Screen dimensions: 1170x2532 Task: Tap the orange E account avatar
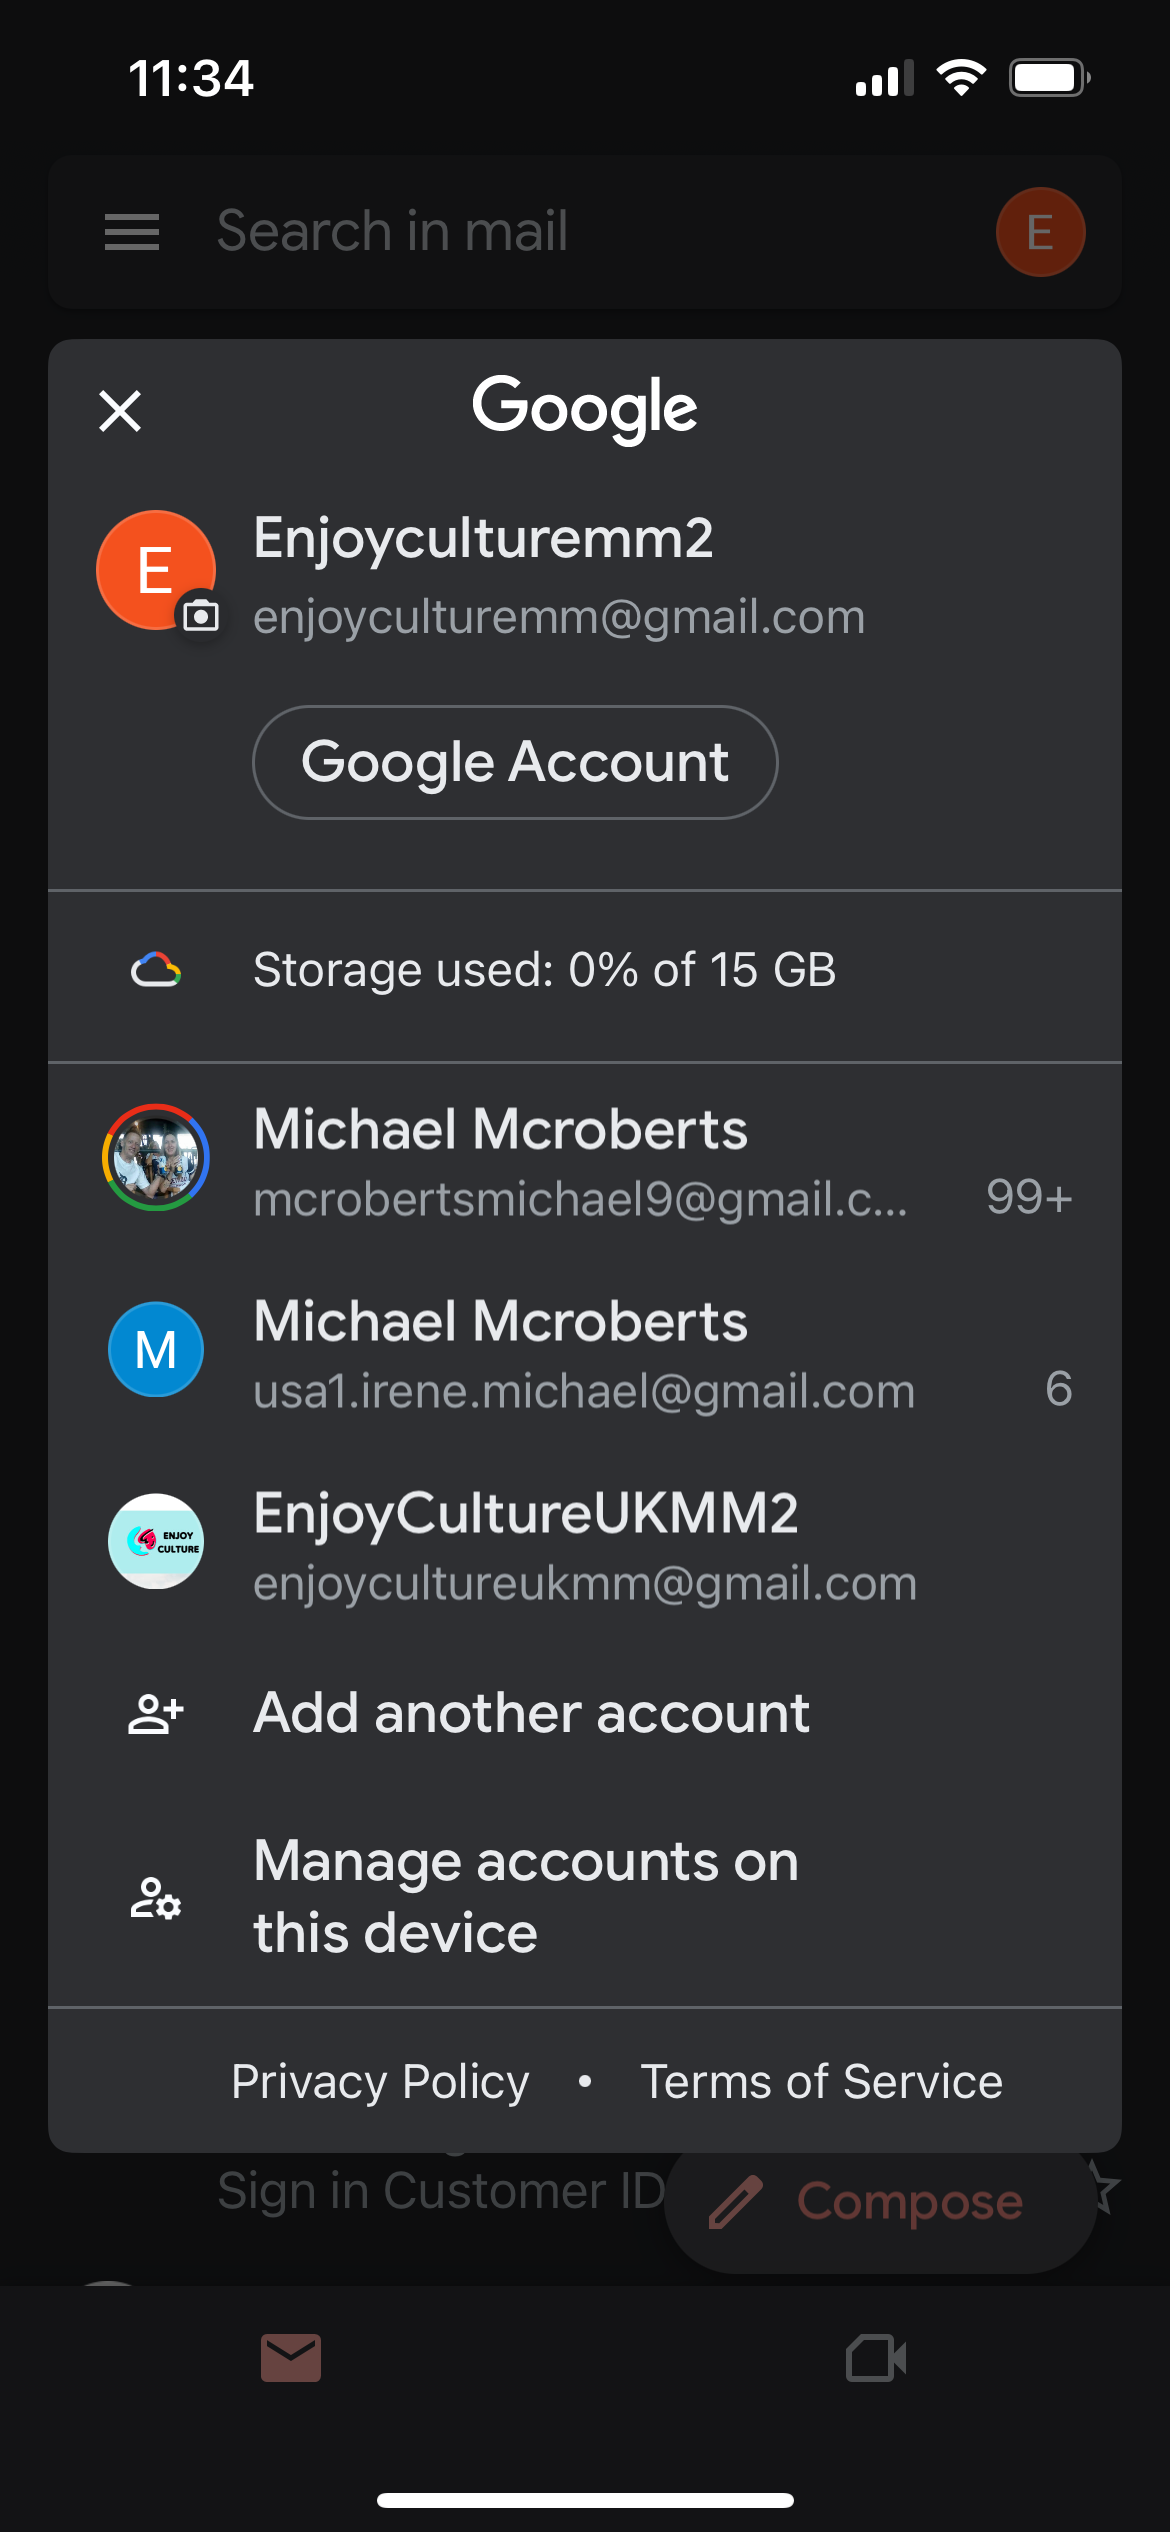pyautogui.click(x=155, y=570)
